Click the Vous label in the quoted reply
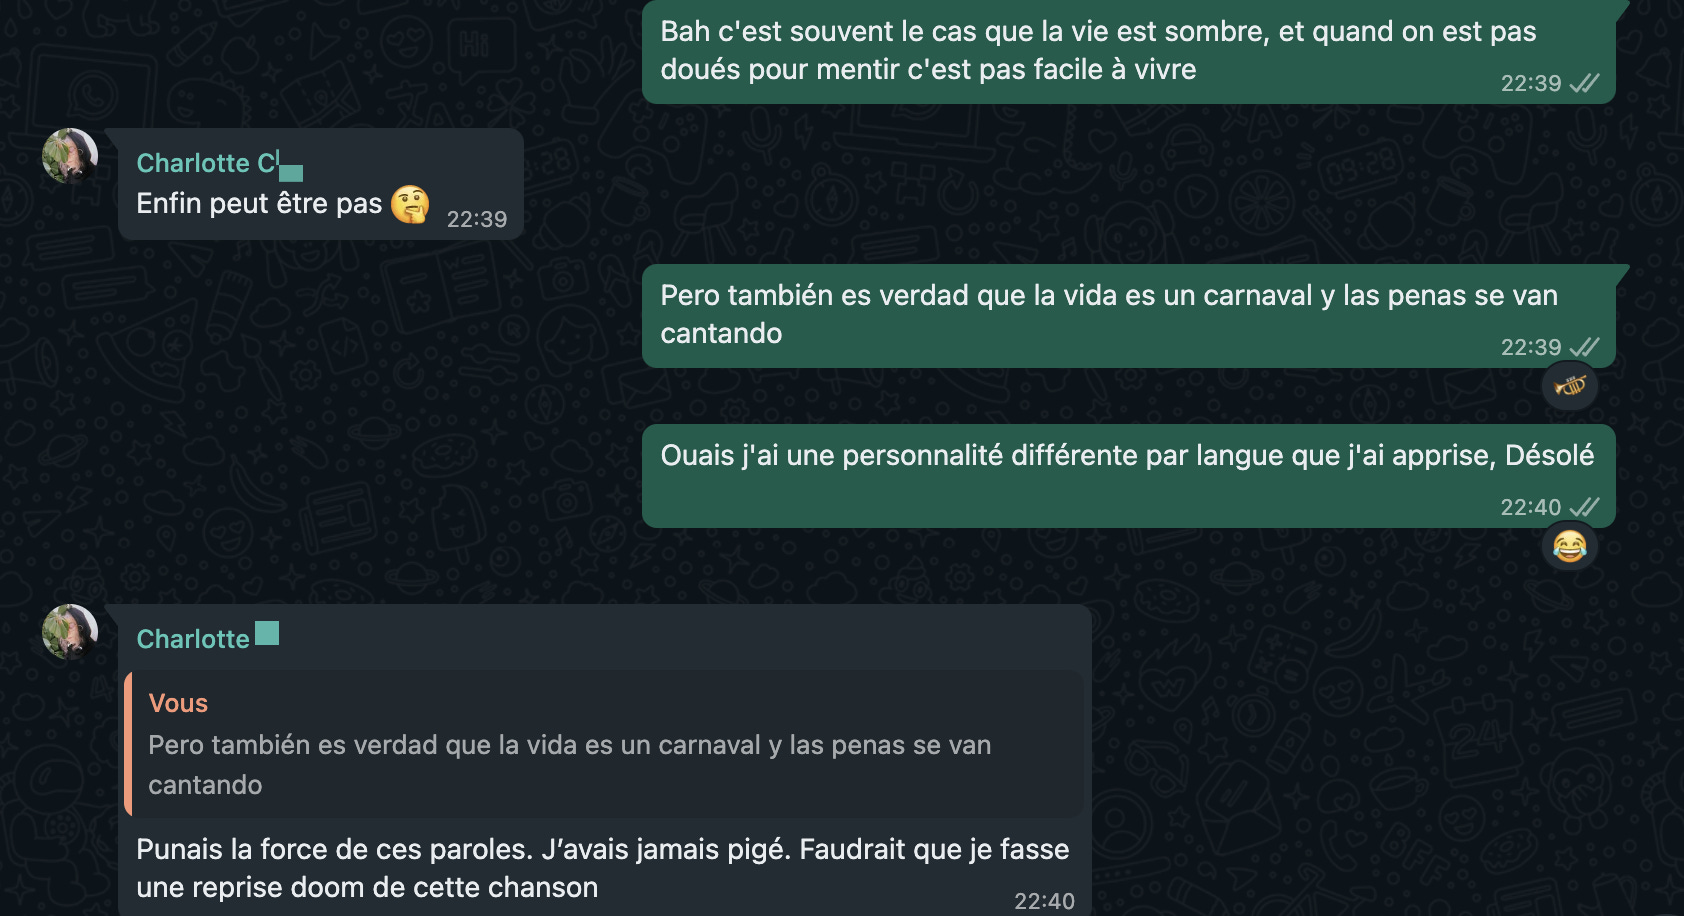1684x916 pixels. (178, 703)
